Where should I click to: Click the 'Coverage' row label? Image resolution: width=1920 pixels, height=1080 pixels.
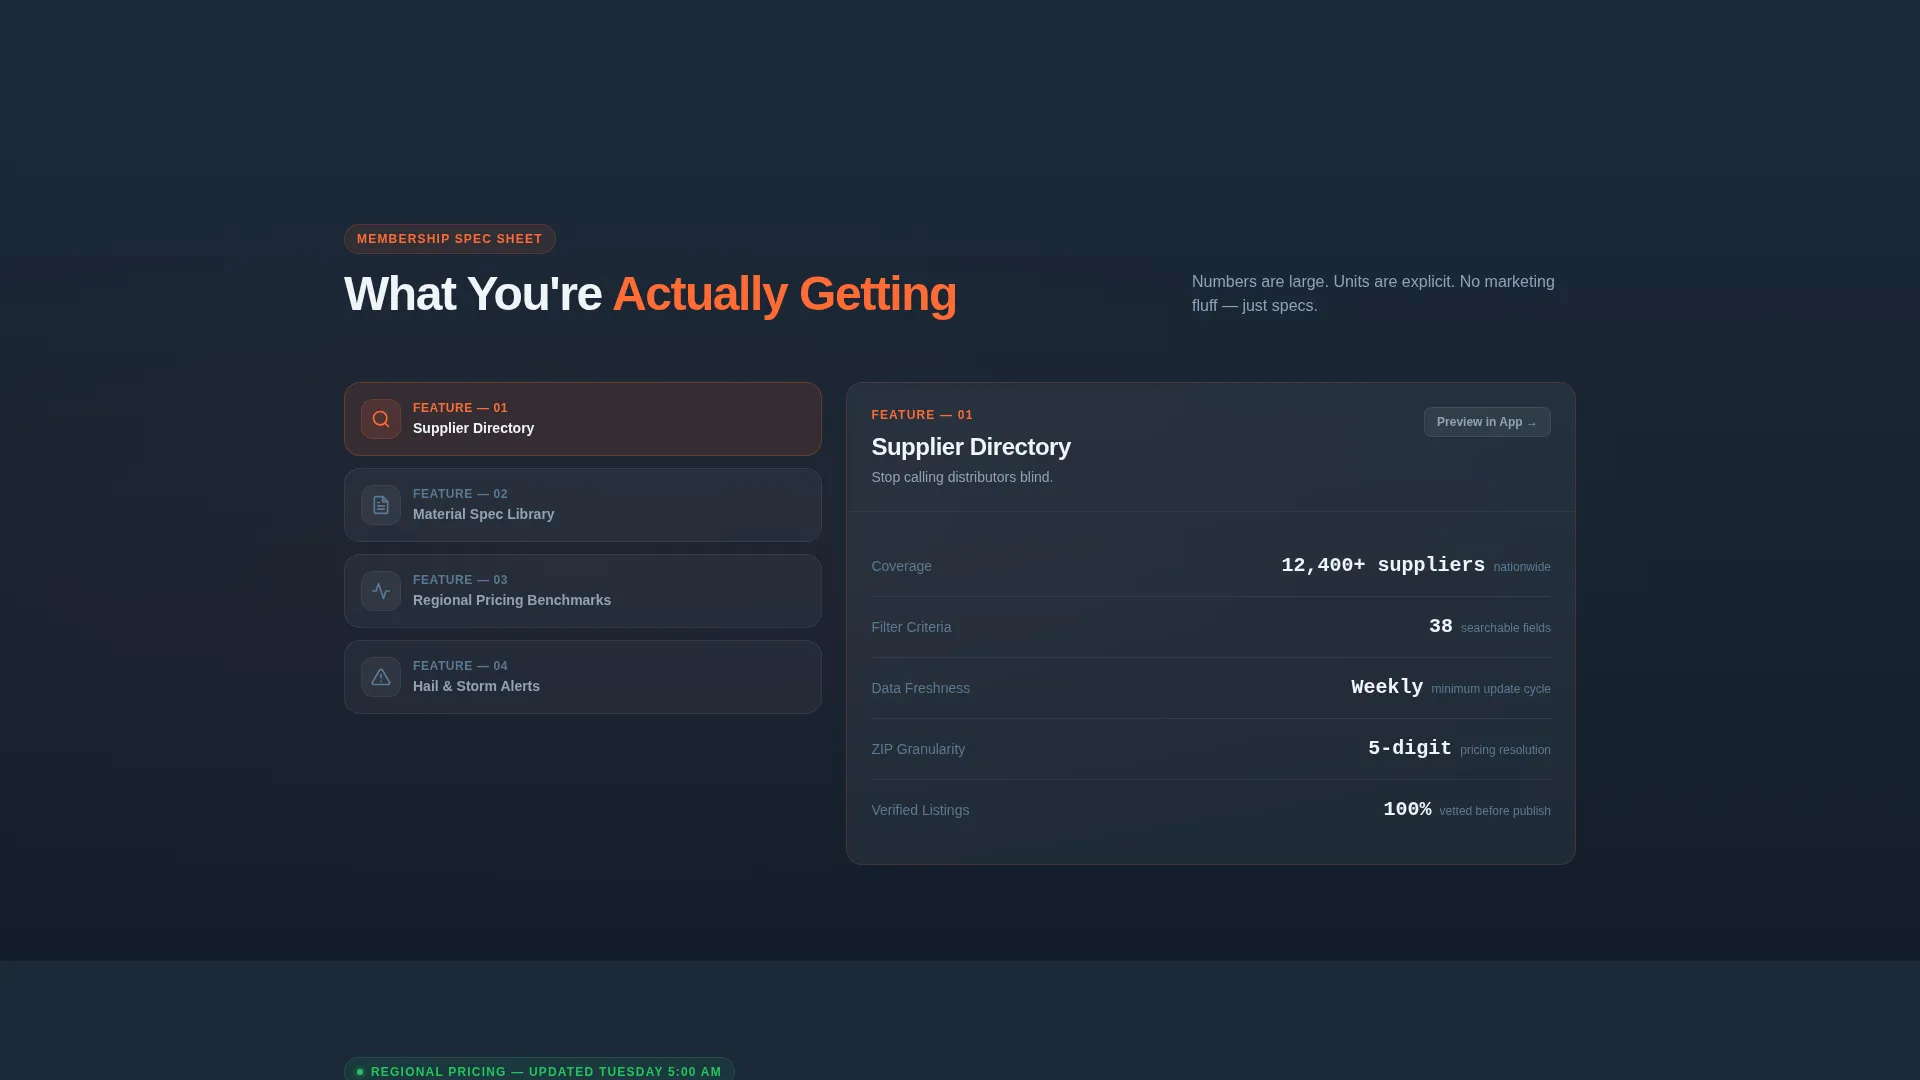tap(901, 566)
